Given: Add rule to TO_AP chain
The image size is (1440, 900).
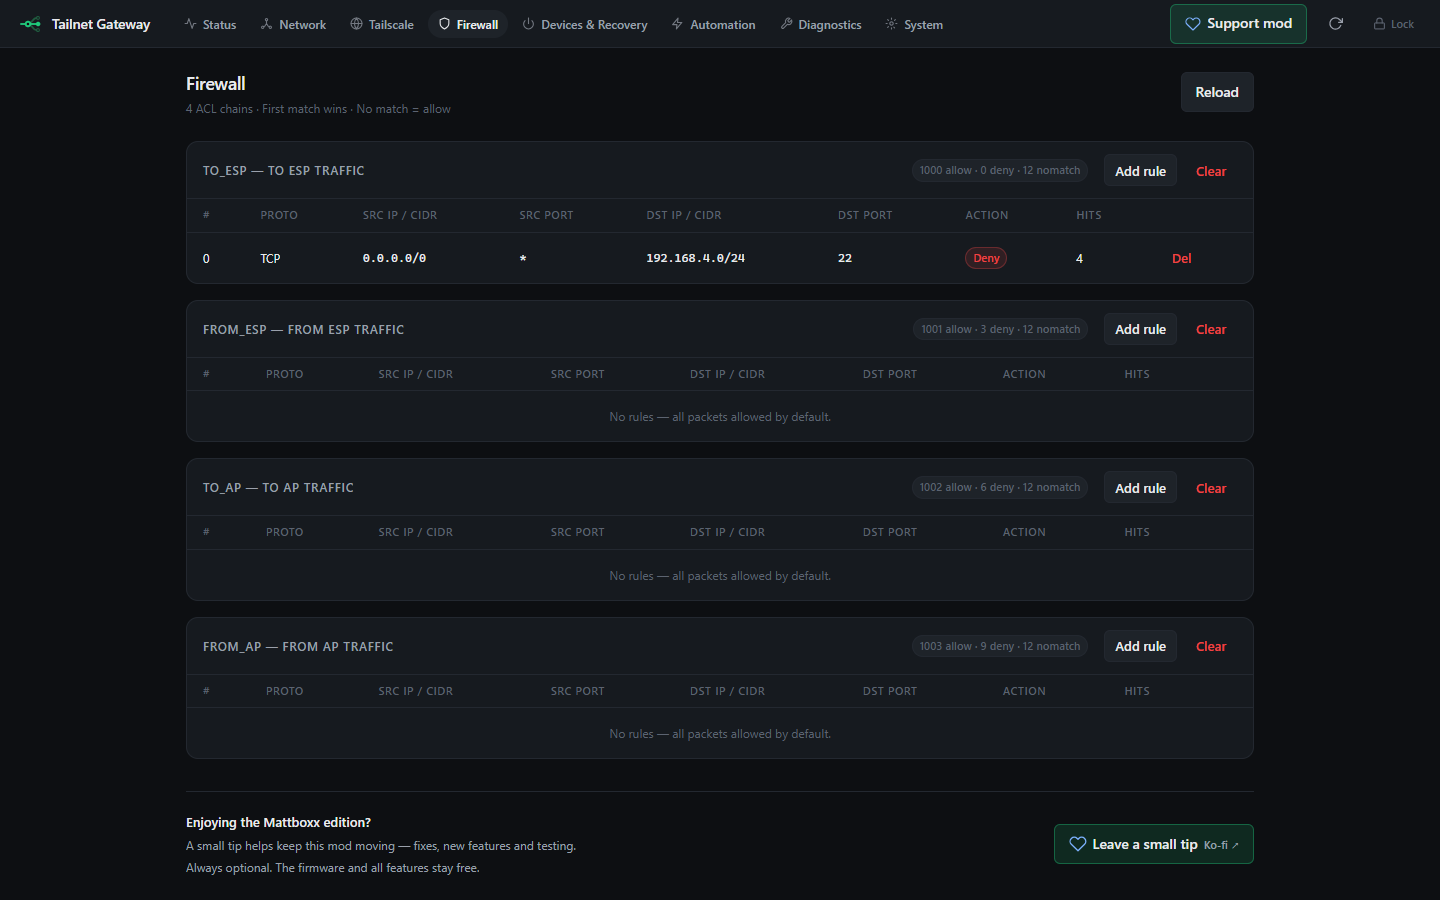Looking at the screenshot, I should point(1141,488).
